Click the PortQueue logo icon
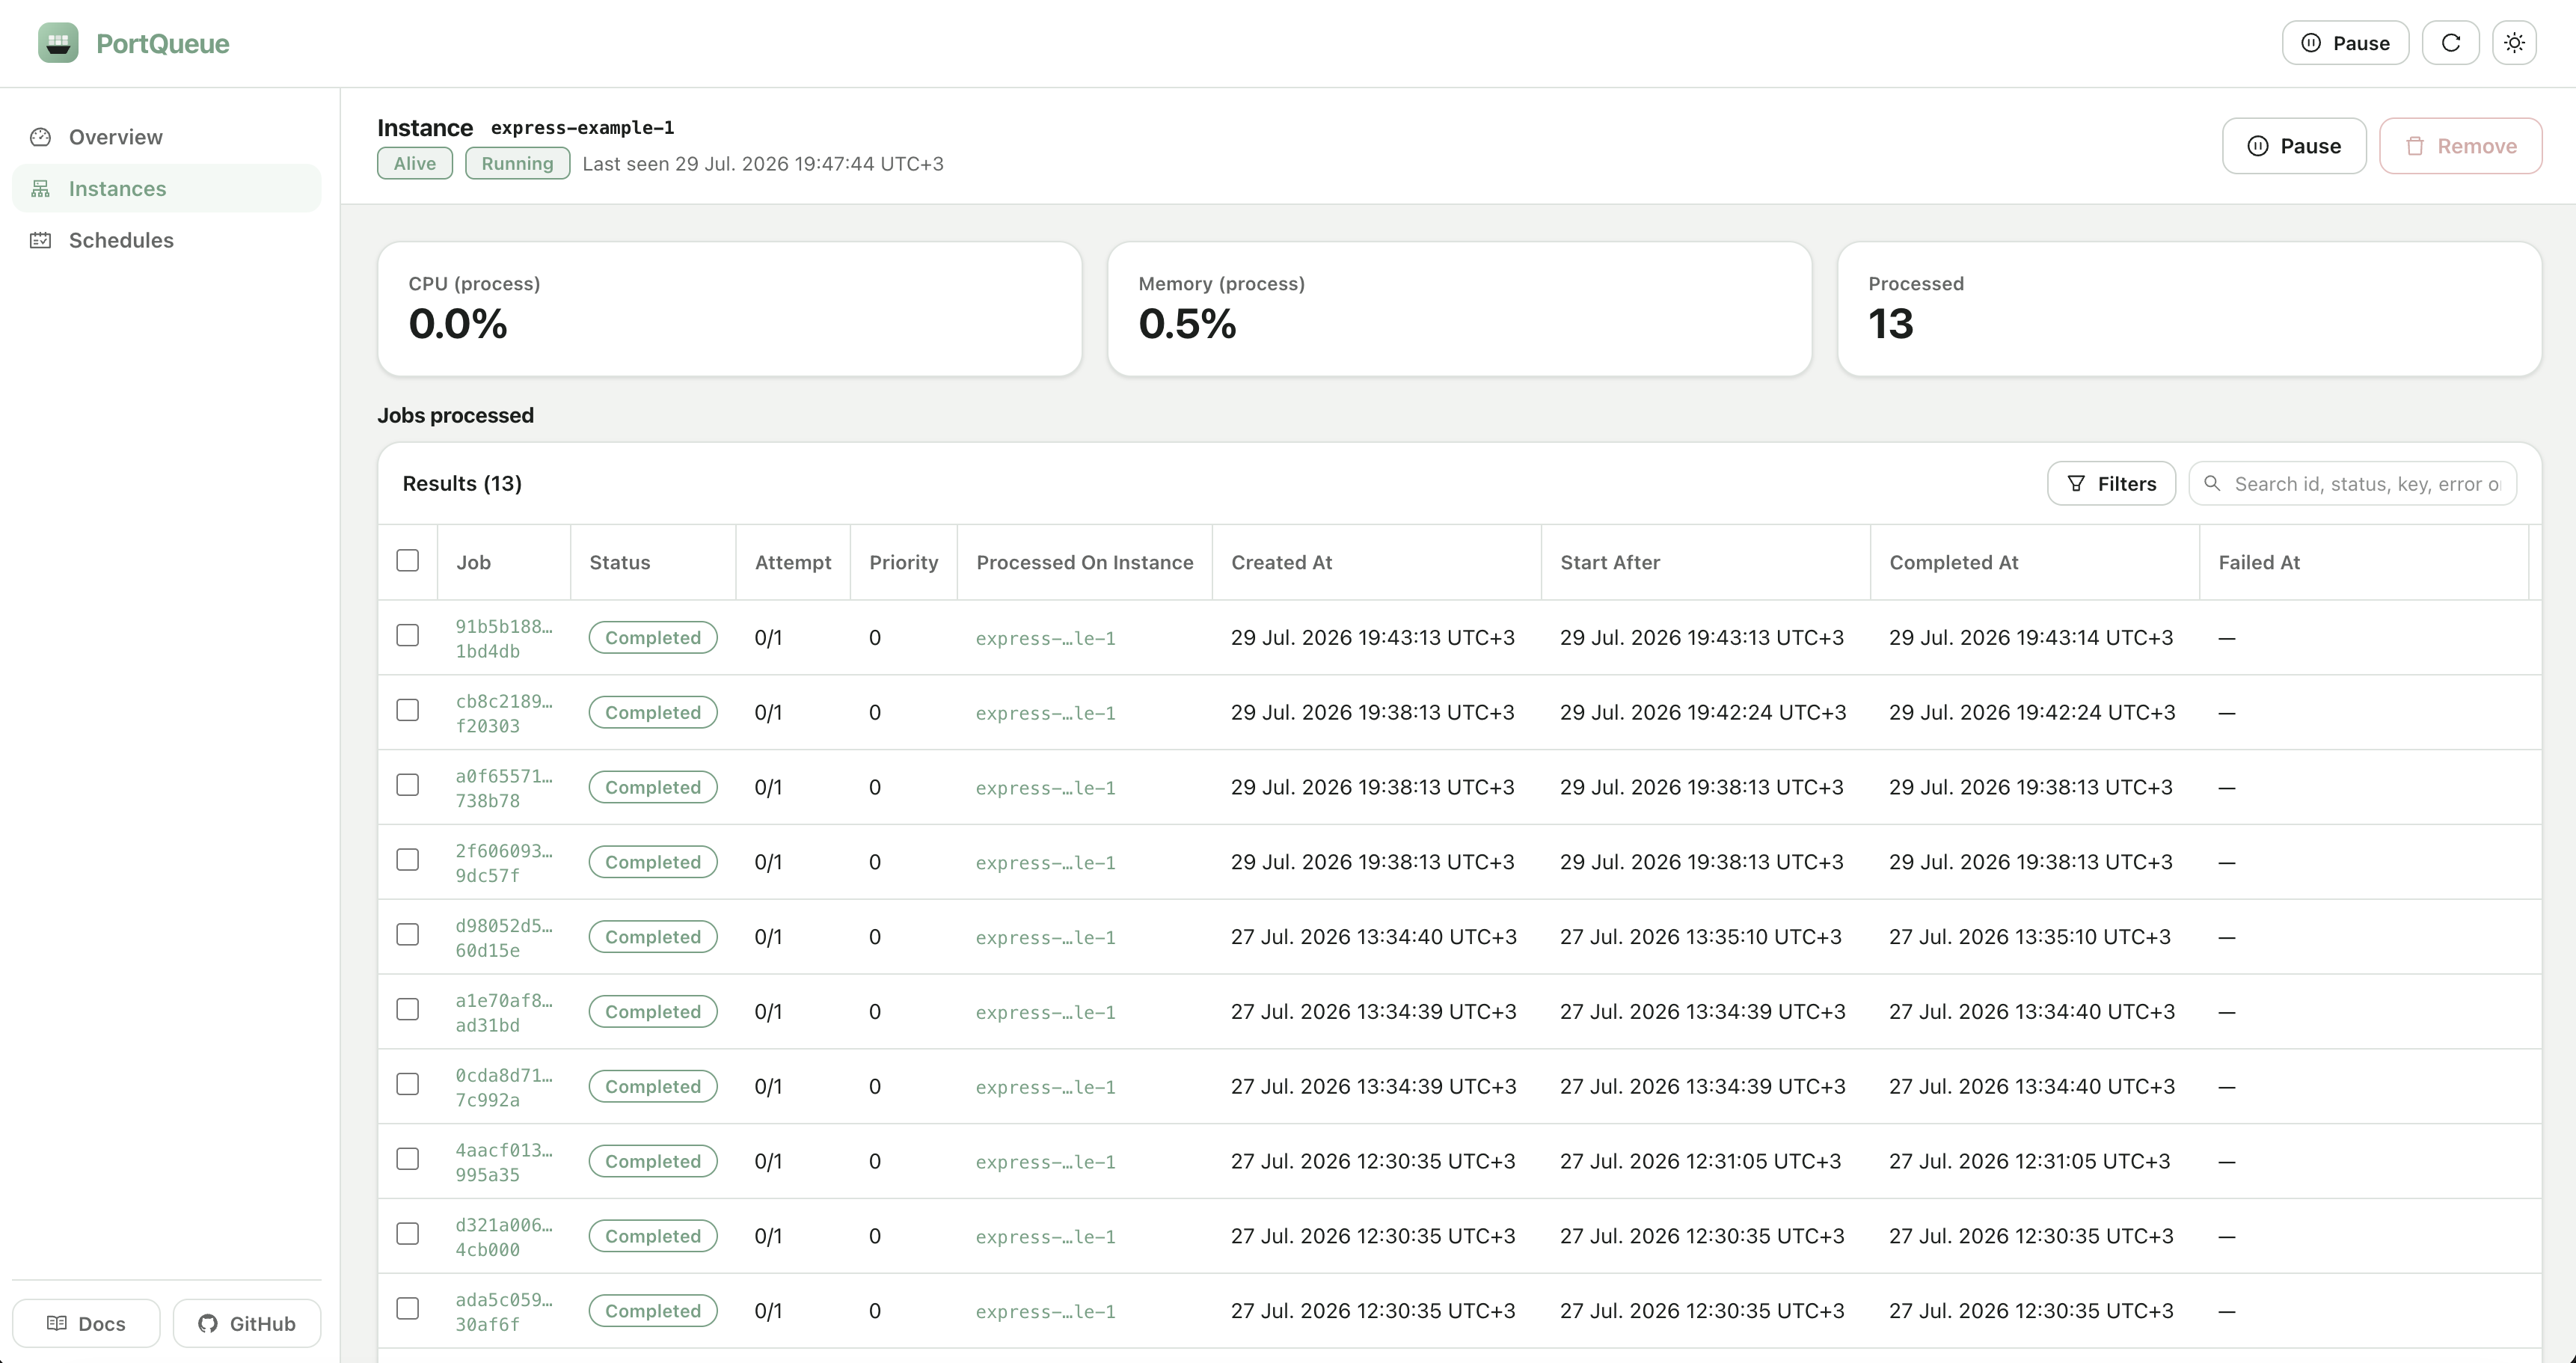 [x=58, y=43]
